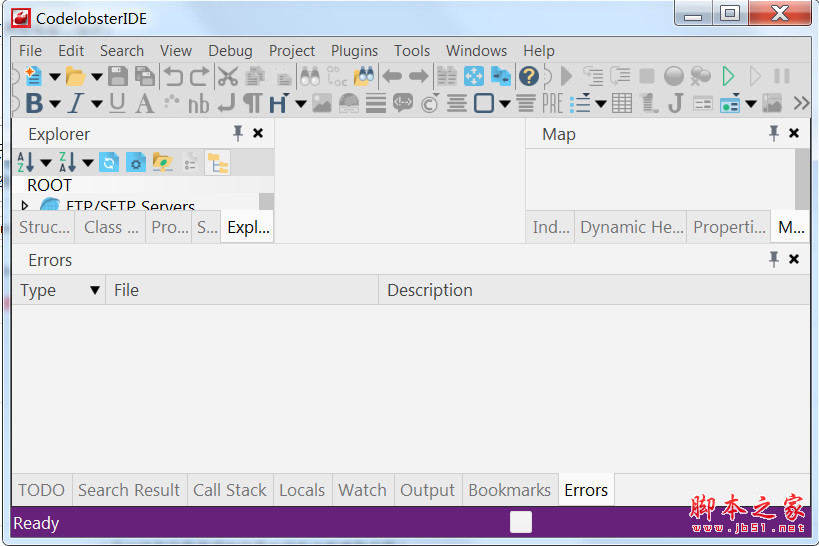819x546 pixels.
Task: Click the open folder icon
Action: [x=75, y=77]
